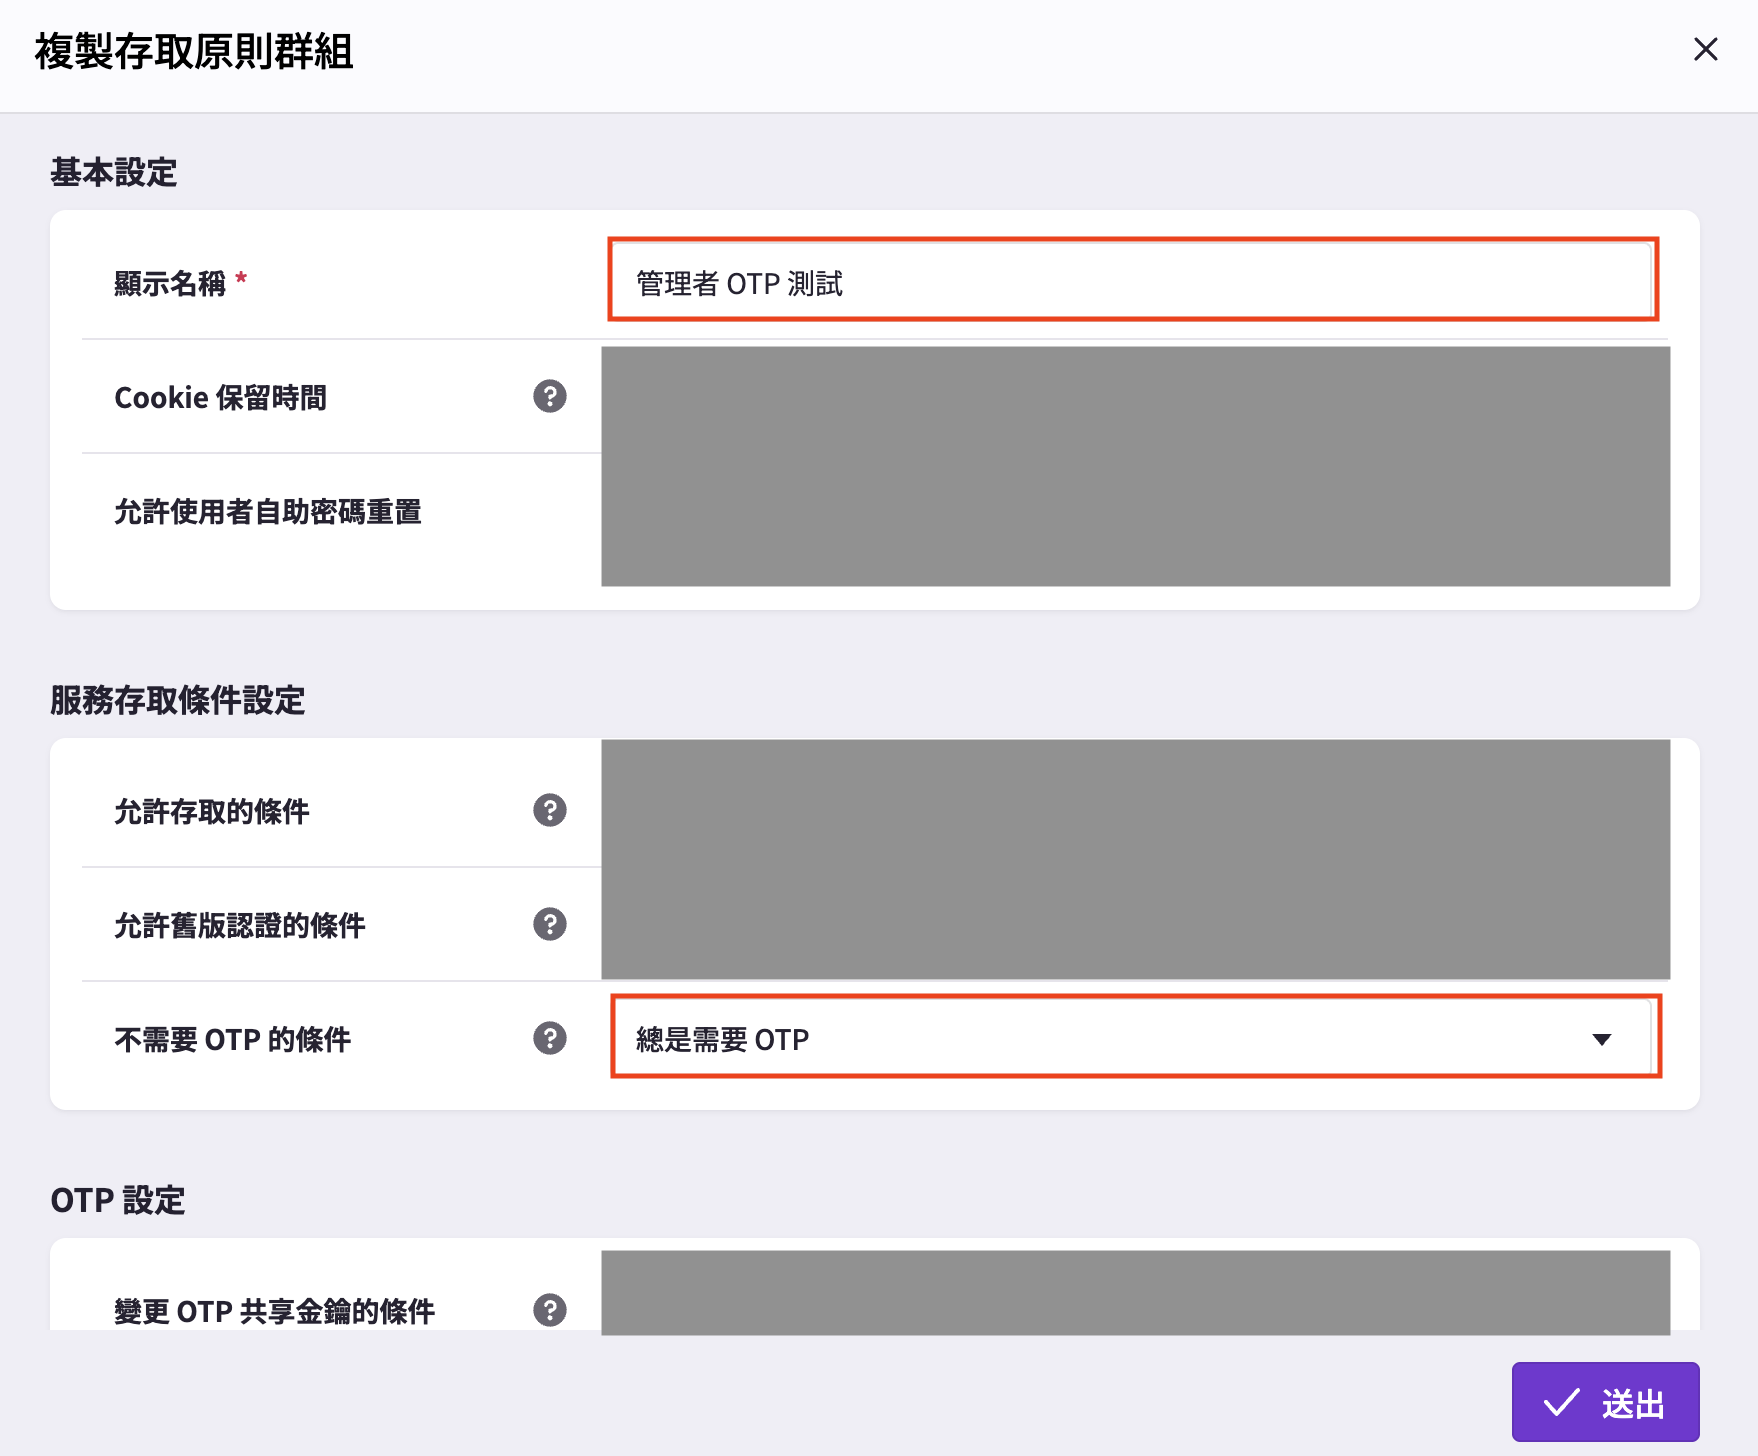The image size is (1758, 1456).
Task: Open help for Cookie 保留時間
Action: pyautogui.click(x=549, y=396)
